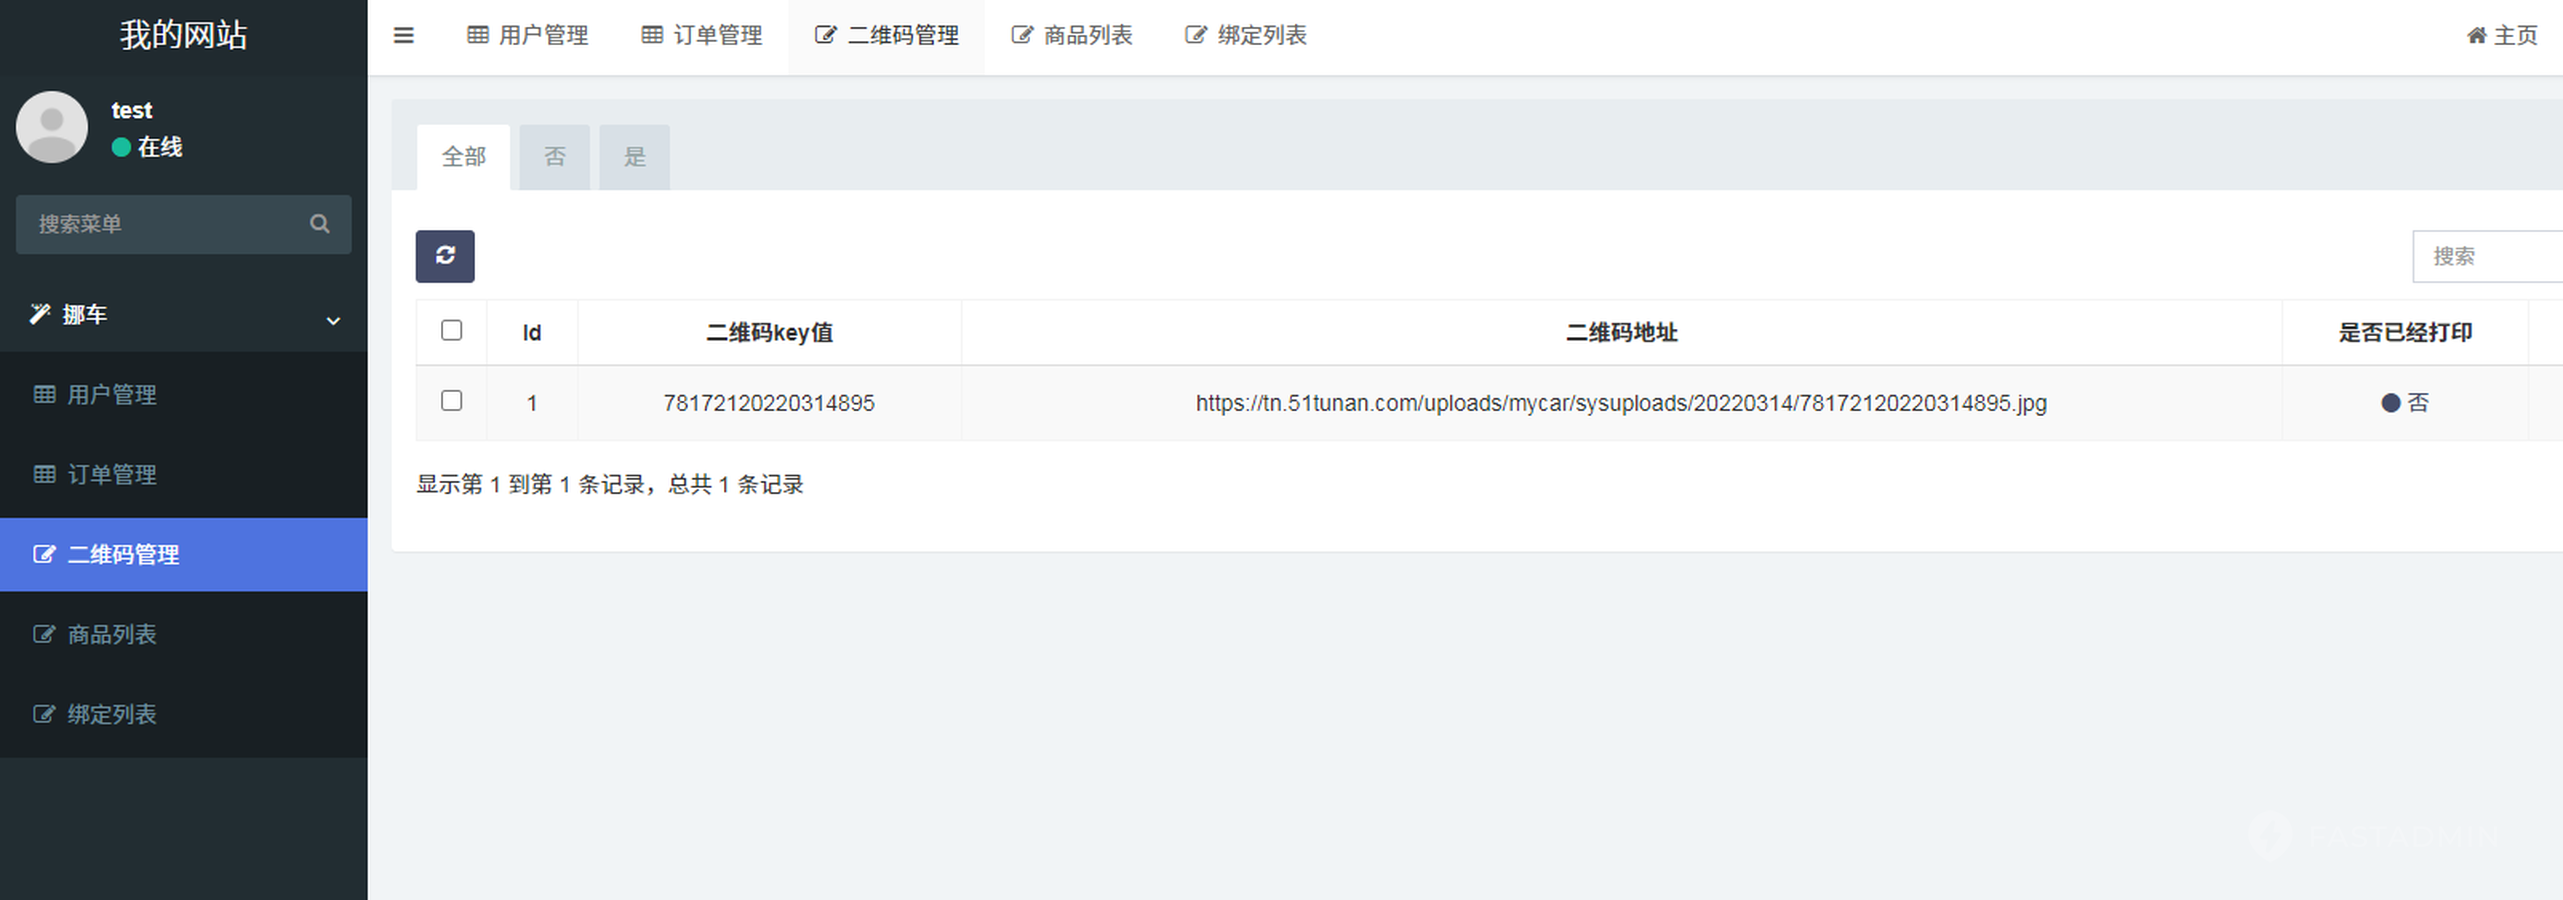This screenshot has width=2563, height=900.
Task: Open the QR code image URL link
Action: point(1620,403)
